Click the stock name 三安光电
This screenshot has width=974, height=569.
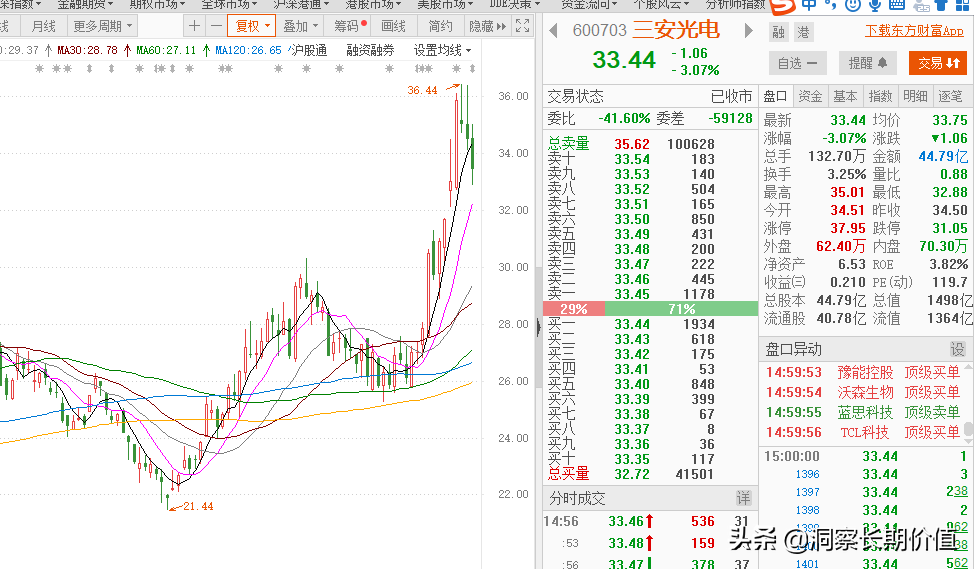coord(676,30)
